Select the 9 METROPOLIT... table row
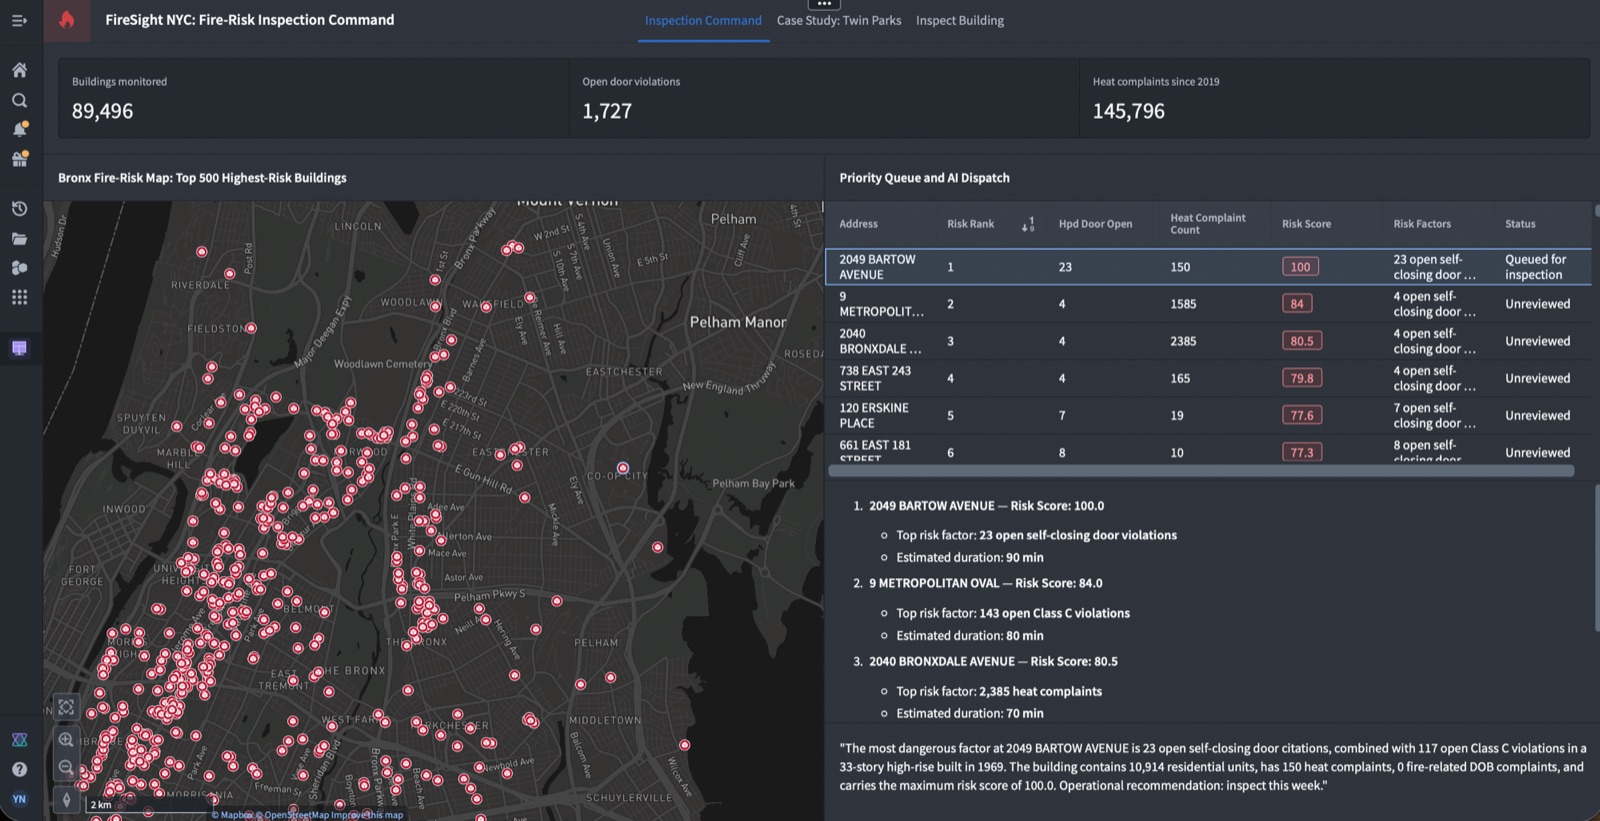This screenshot has height=821, width=1600. 1208,304
